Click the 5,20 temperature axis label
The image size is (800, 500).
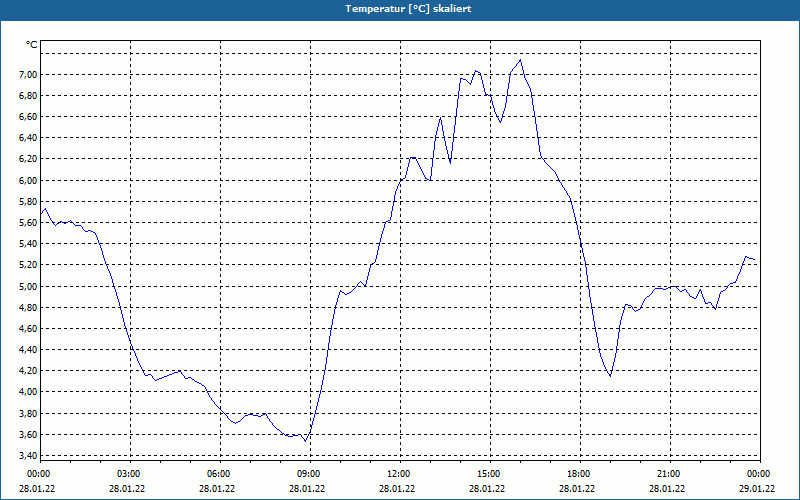click(28, 265)
